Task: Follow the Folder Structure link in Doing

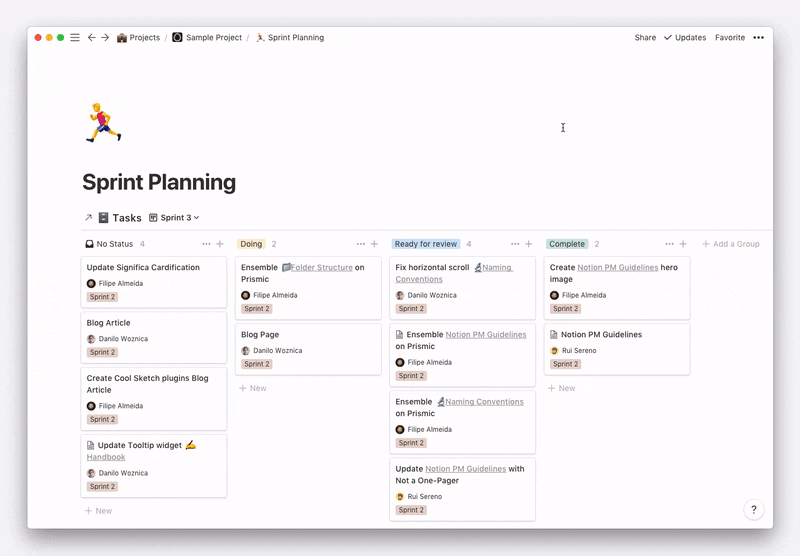Action: click(321, 267)
